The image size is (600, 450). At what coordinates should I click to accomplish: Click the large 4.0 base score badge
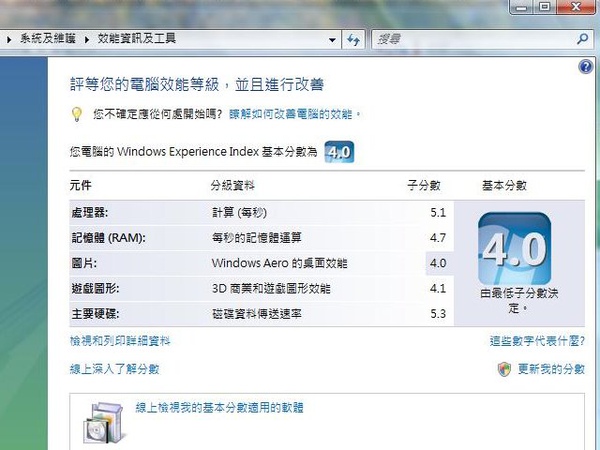[514, 248]
